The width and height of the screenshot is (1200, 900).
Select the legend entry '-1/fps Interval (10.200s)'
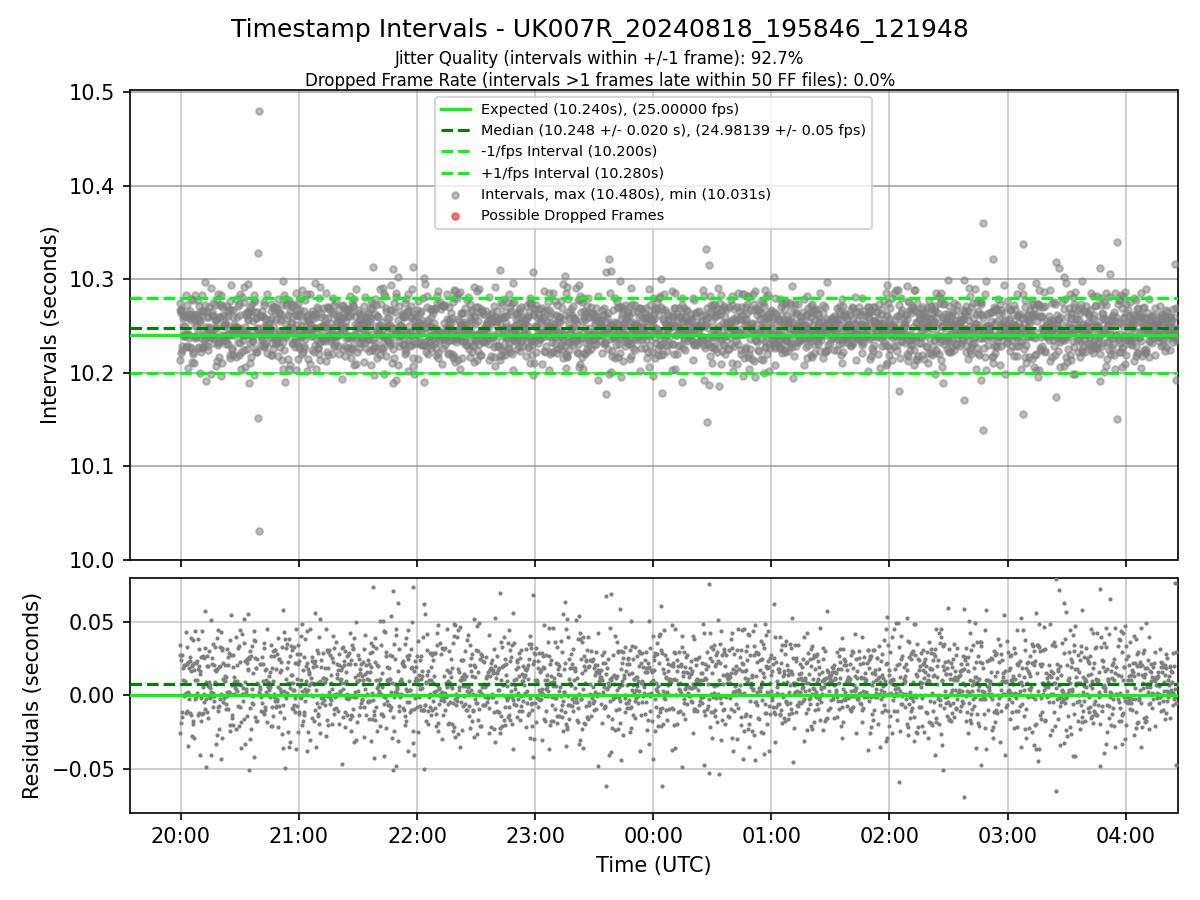(569, 151)
